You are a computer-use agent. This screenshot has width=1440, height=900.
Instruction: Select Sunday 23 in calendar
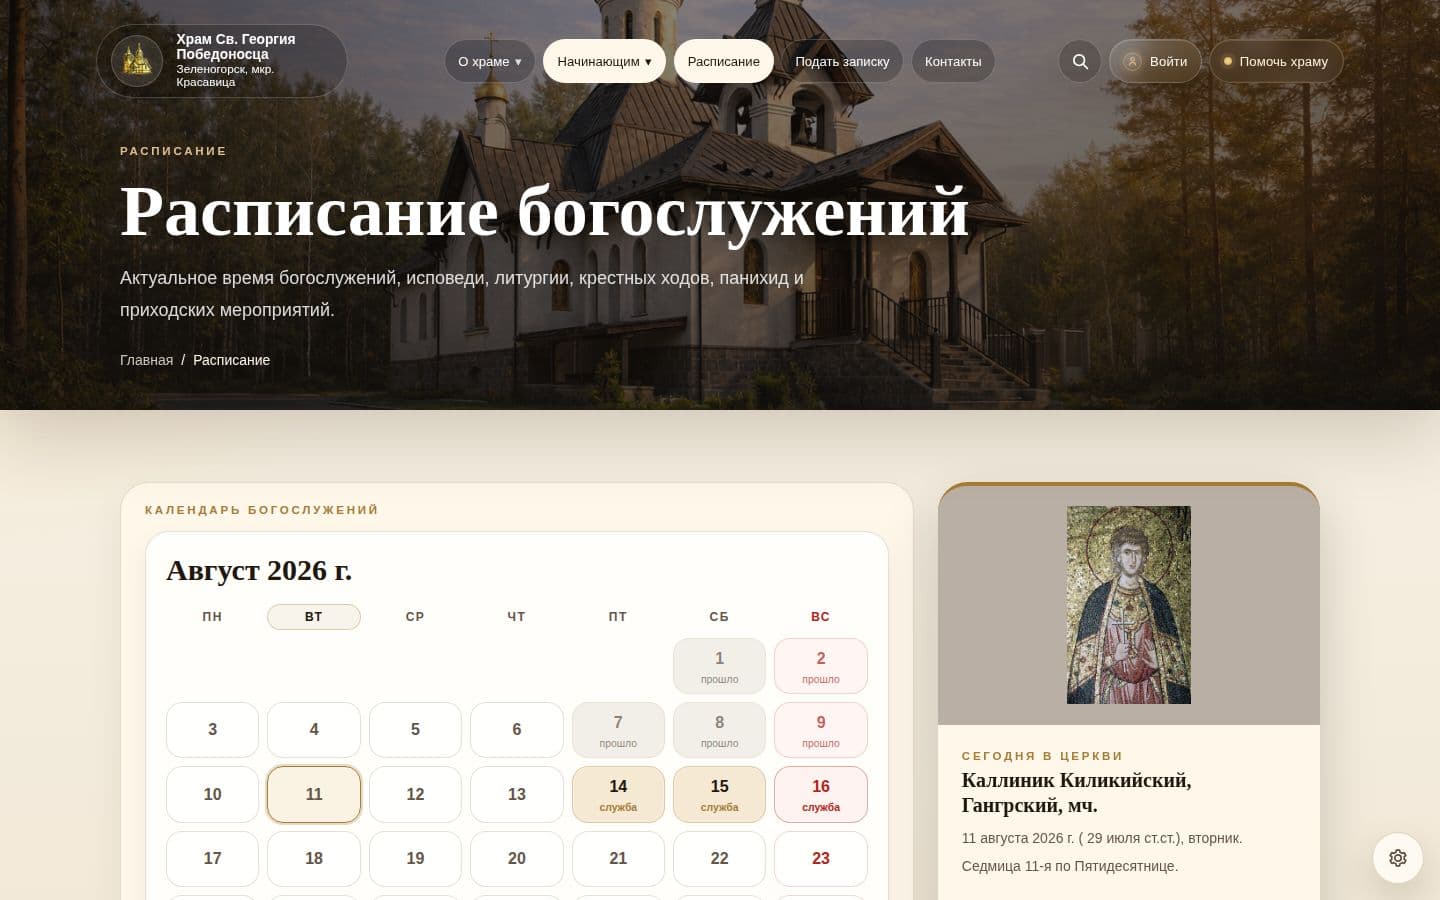tap(821, 858)
